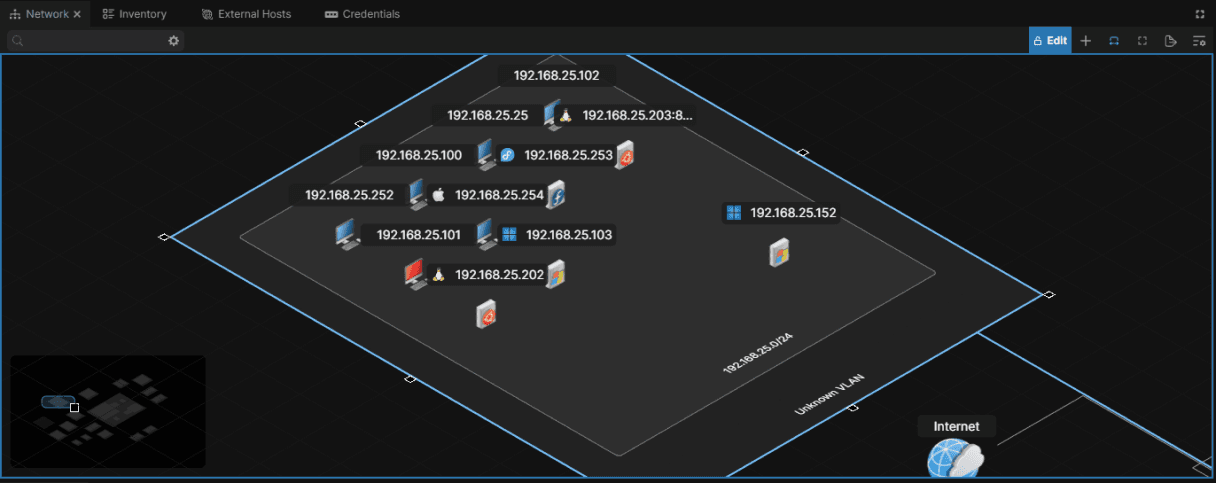Screen dimensions: 1216x483
Task: Select host label 192.168.25.254
Action: click(499, 195)
